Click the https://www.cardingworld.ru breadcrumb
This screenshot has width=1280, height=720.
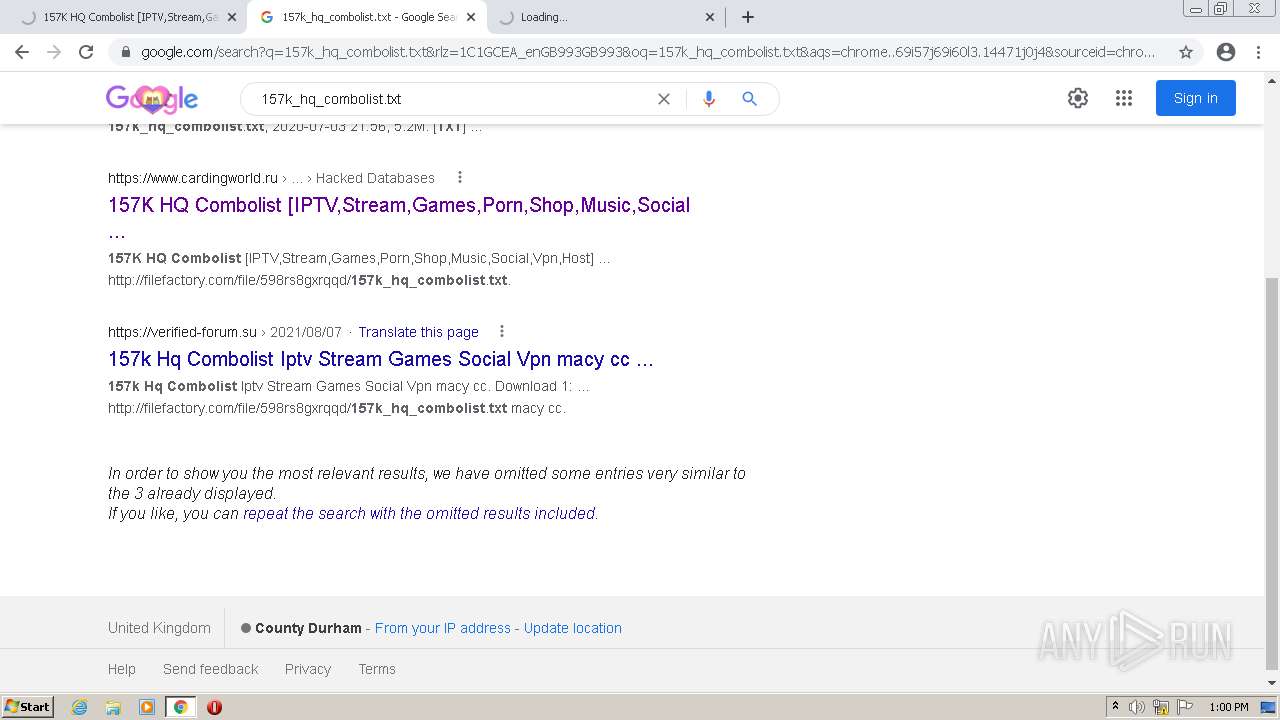pos(193,178)
